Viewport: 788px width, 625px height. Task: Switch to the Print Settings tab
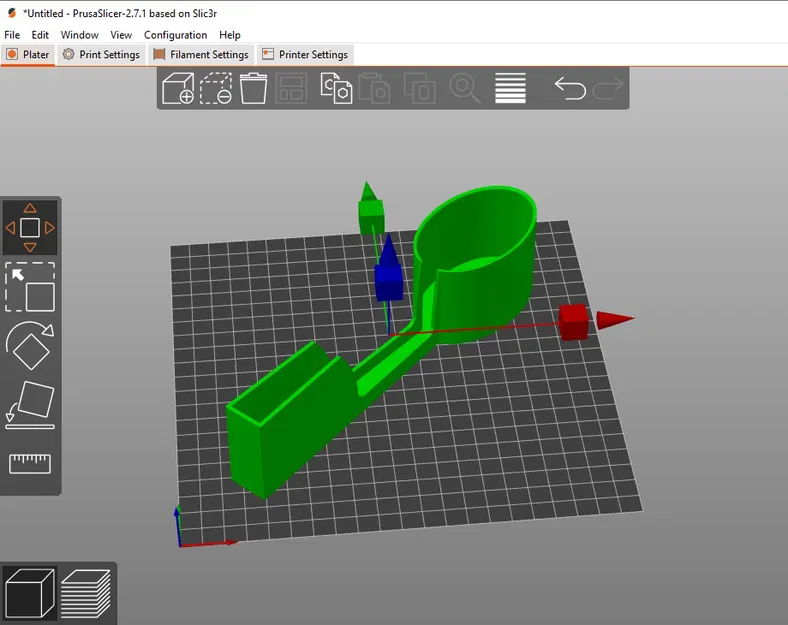point(101,54)
